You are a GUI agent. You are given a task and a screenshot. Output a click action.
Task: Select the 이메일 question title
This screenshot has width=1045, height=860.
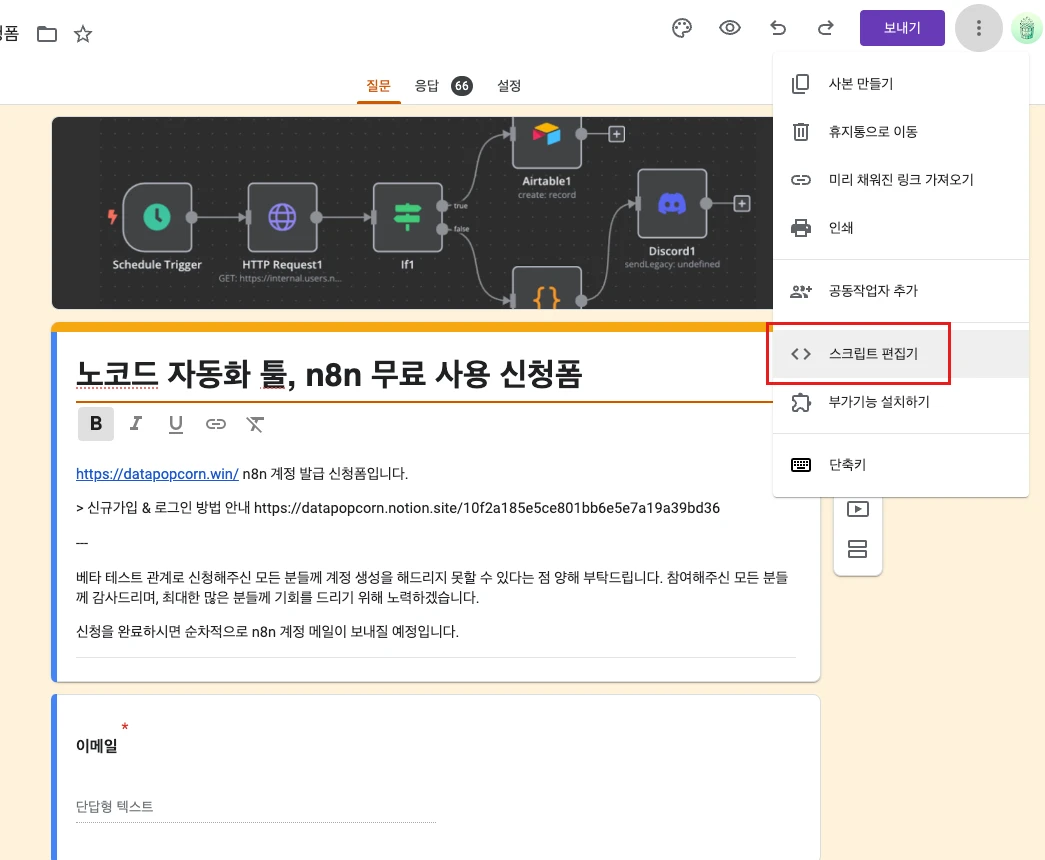pos(97,745)
